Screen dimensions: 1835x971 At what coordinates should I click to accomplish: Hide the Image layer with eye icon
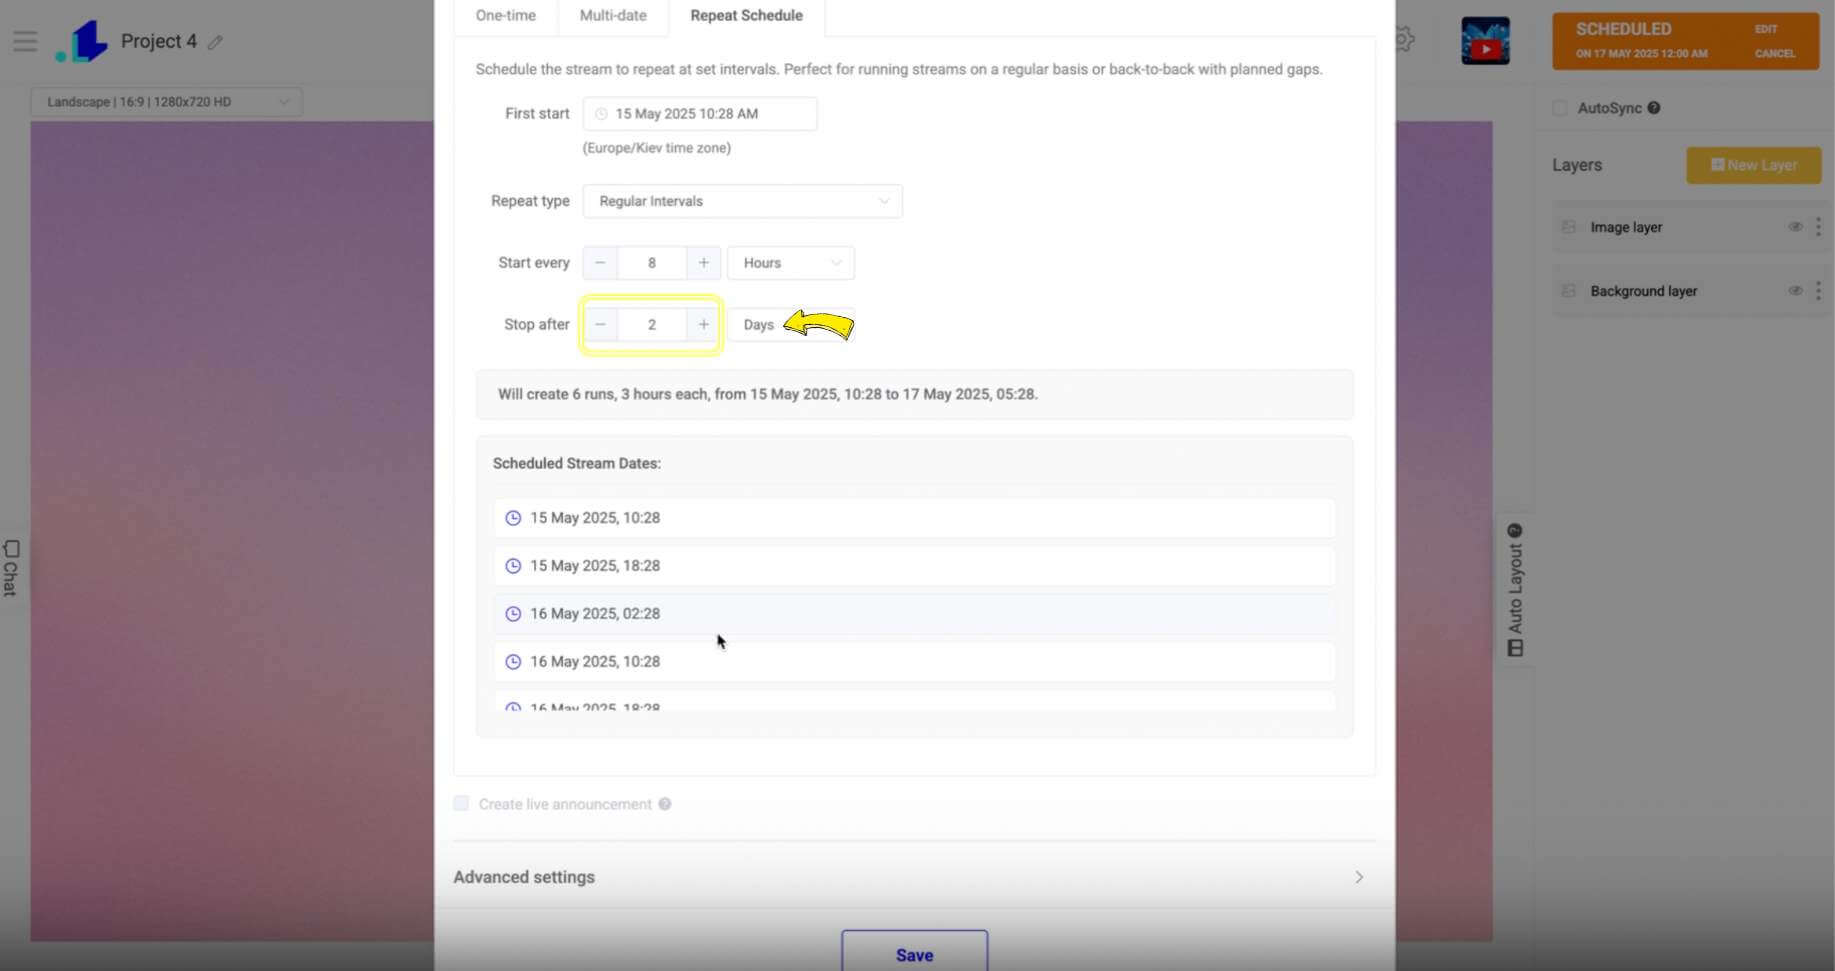click(x=1795, y=227)
